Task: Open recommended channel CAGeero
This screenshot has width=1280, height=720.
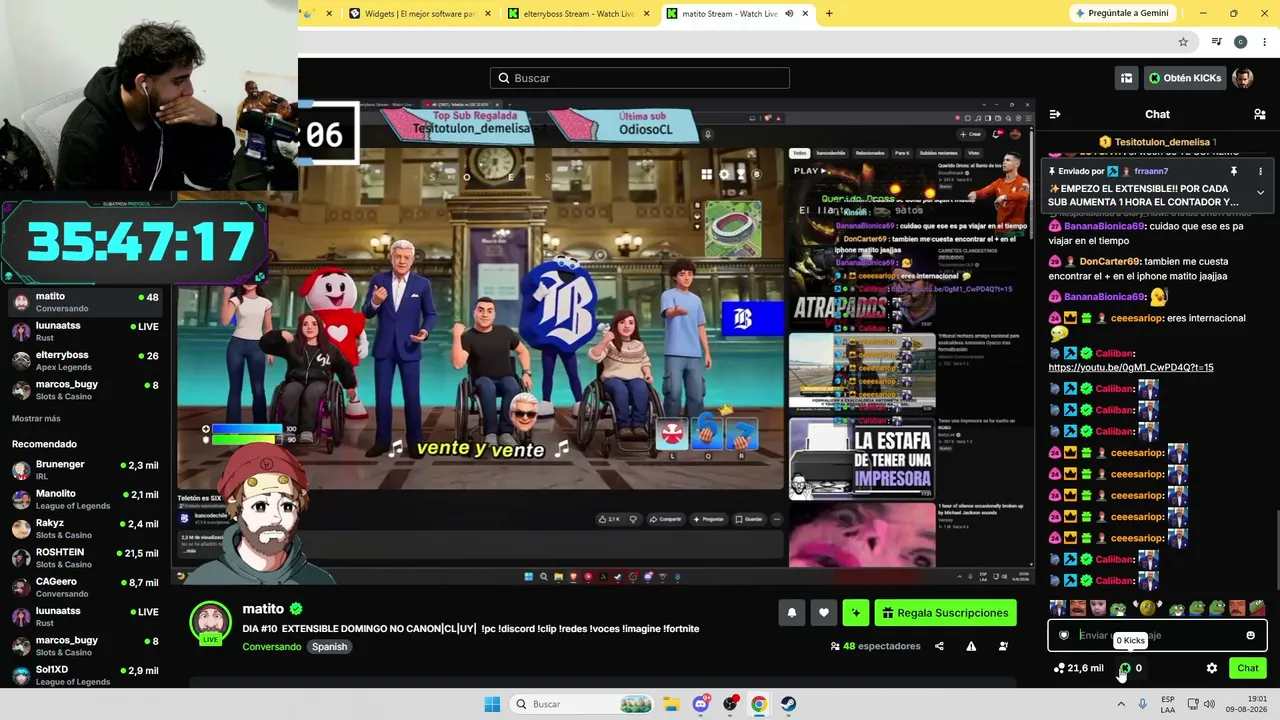Action: [x=86, y=587]
